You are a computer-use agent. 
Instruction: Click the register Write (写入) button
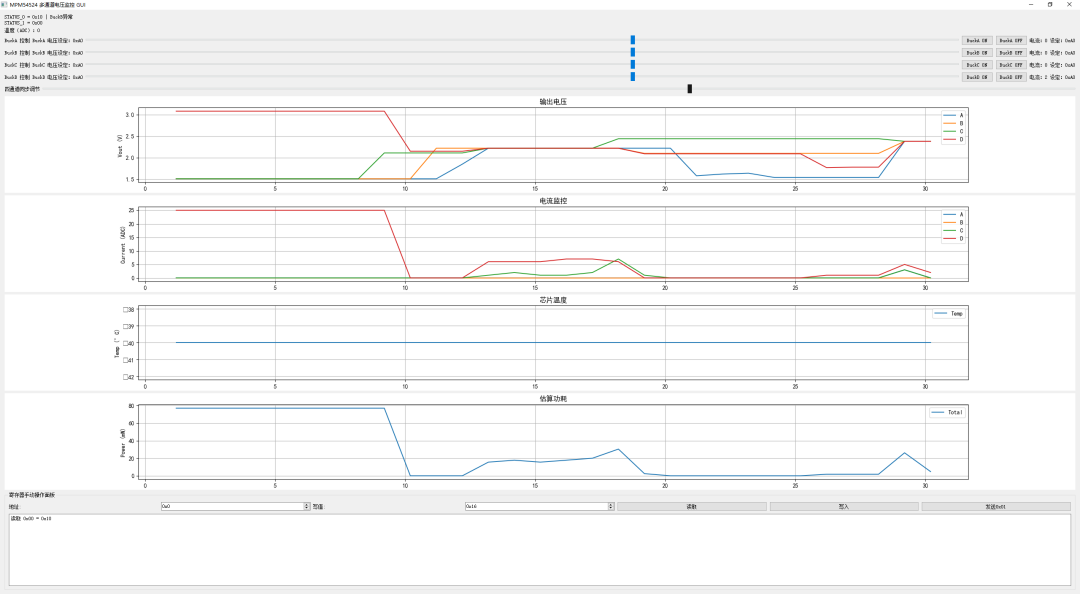844,506
